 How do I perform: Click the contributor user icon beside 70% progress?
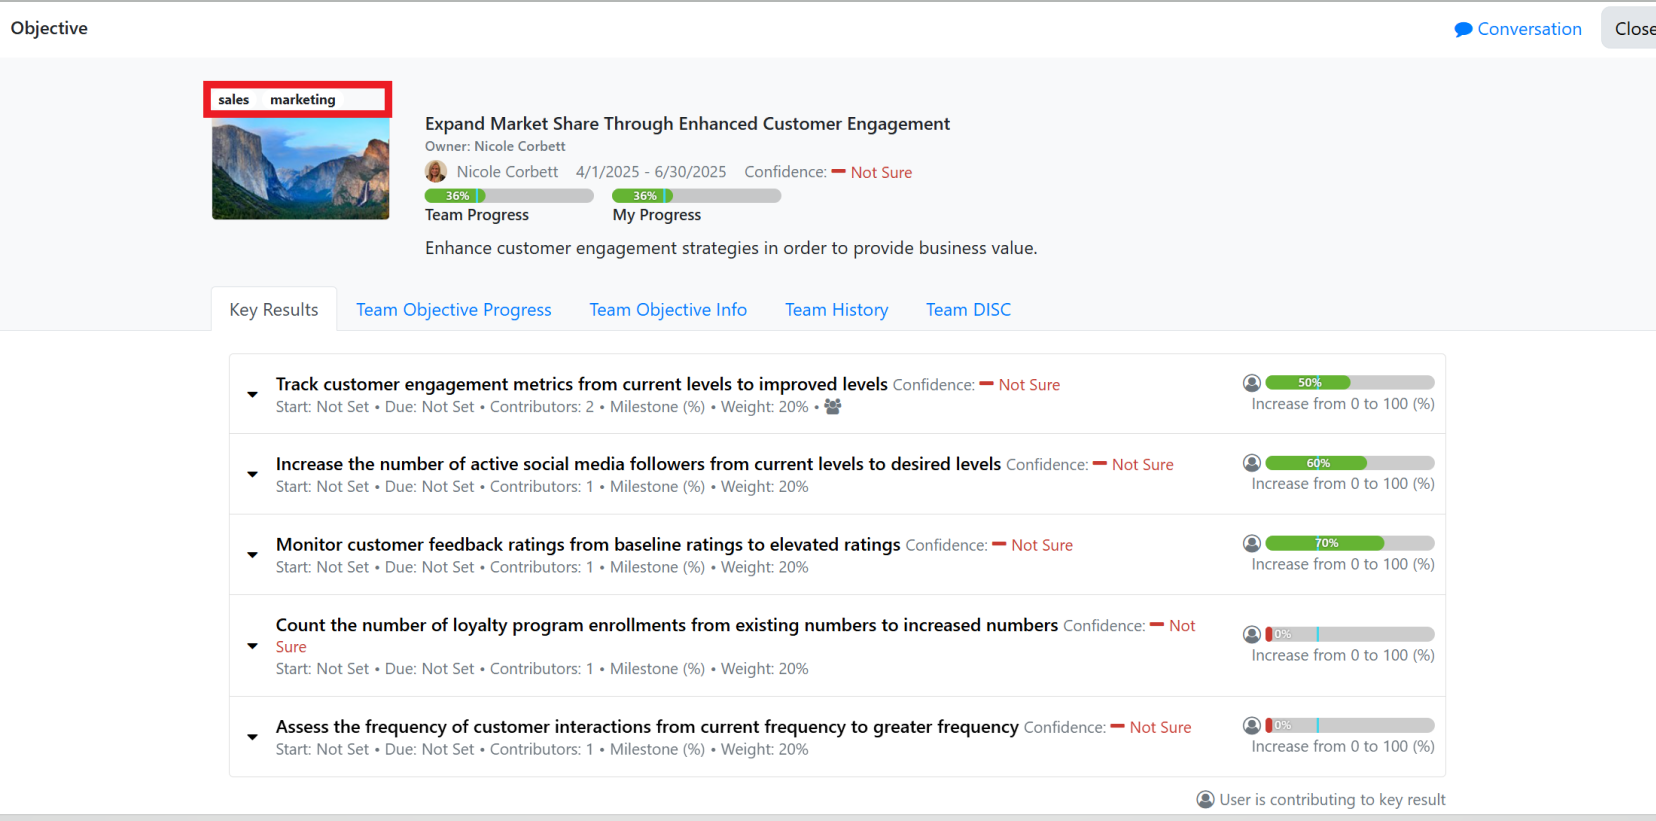(x=1252, y=543)
